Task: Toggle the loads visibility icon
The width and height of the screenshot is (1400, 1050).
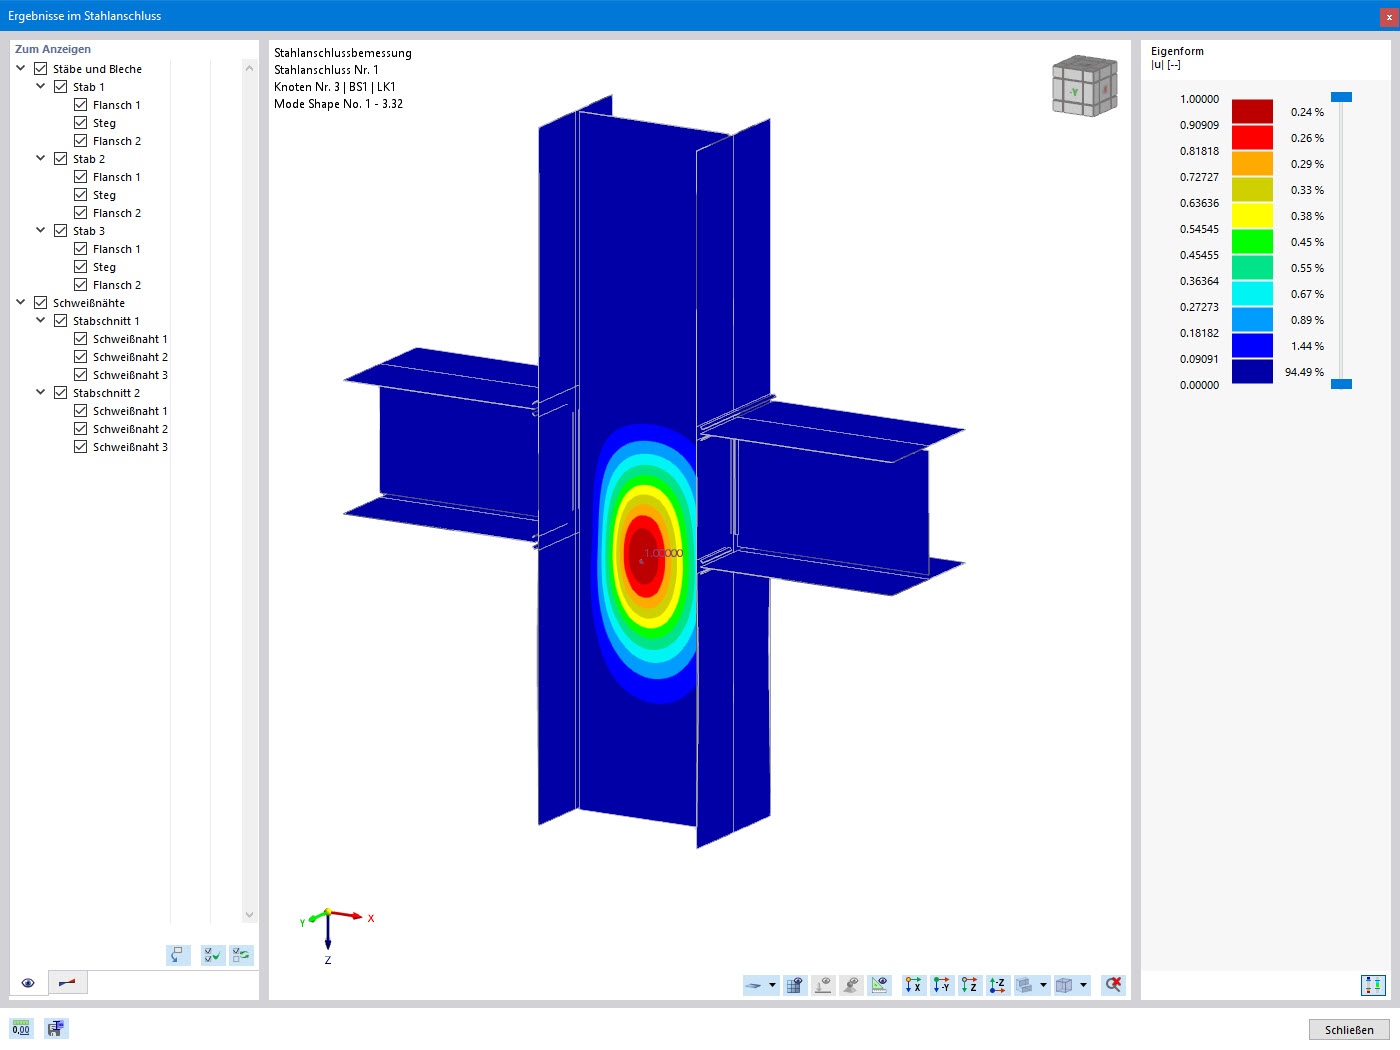Action: pos(823,986)
